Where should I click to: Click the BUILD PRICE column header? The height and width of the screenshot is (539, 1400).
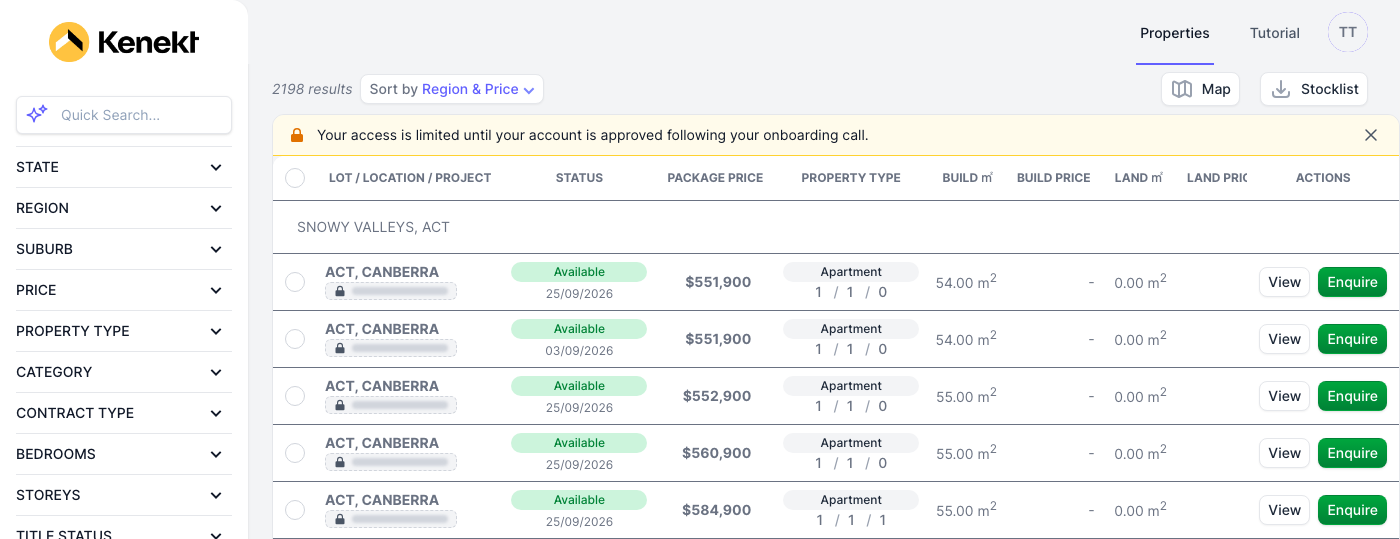pyautogui.click(x=1053, y=178)
